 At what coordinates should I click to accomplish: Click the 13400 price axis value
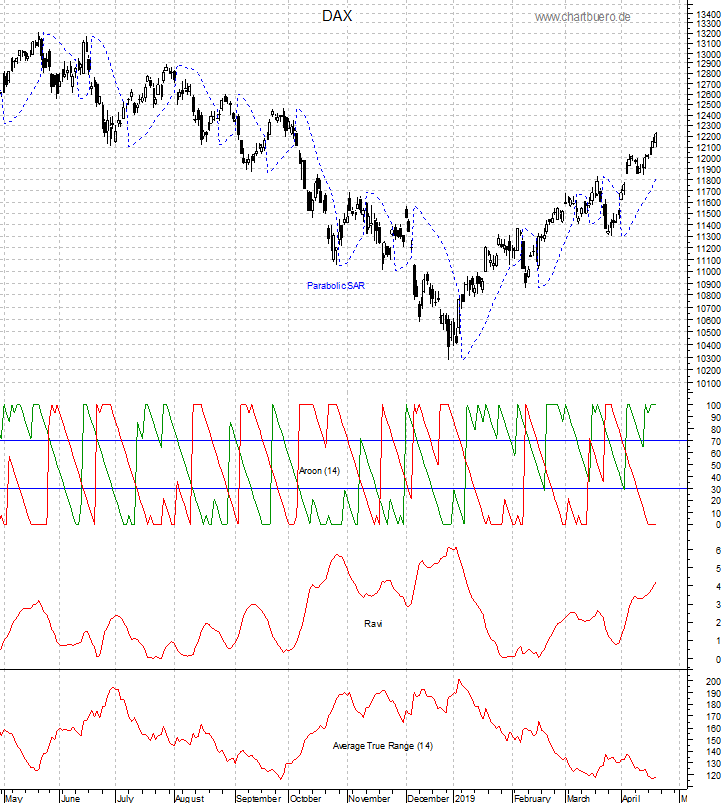709,14
